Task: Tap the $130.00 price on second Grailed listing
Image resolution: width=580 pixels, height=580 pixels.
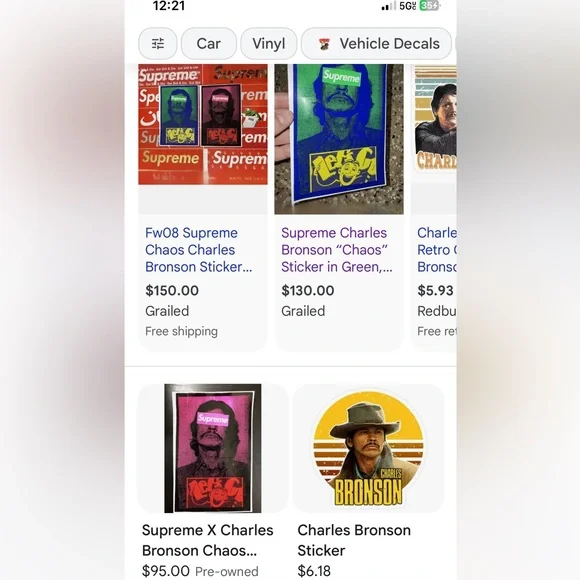Action: (308, 290)
